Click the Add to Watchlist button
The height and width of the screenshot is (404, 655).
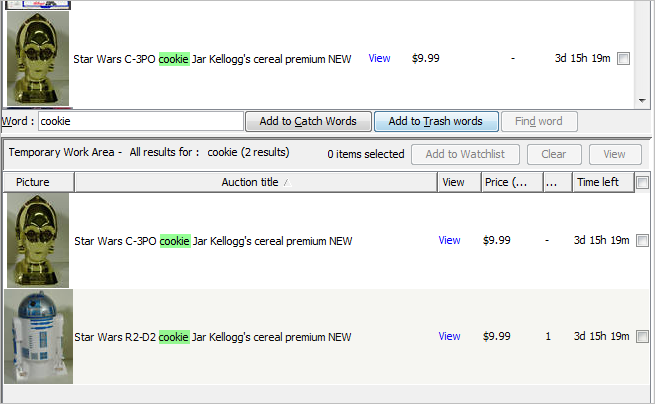tap(465, 155)
